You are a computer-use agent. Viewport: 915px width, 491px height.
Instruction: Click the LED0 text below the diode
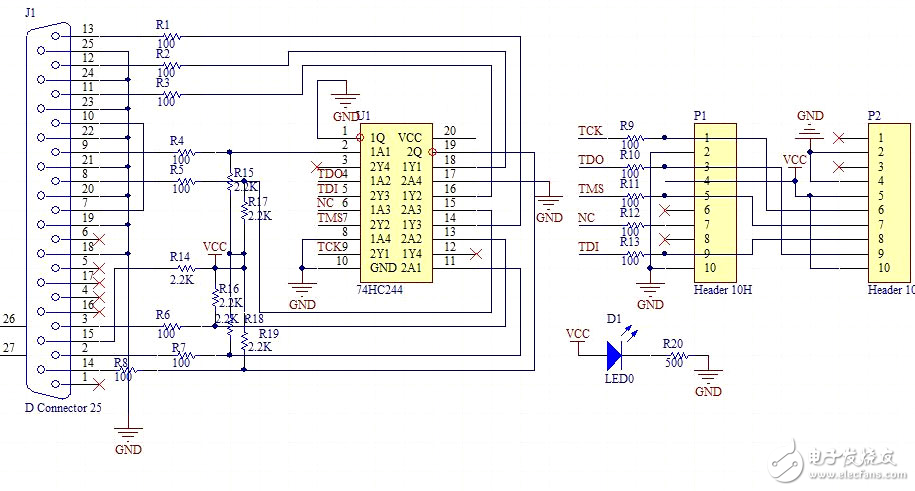[x=617, y=379]
